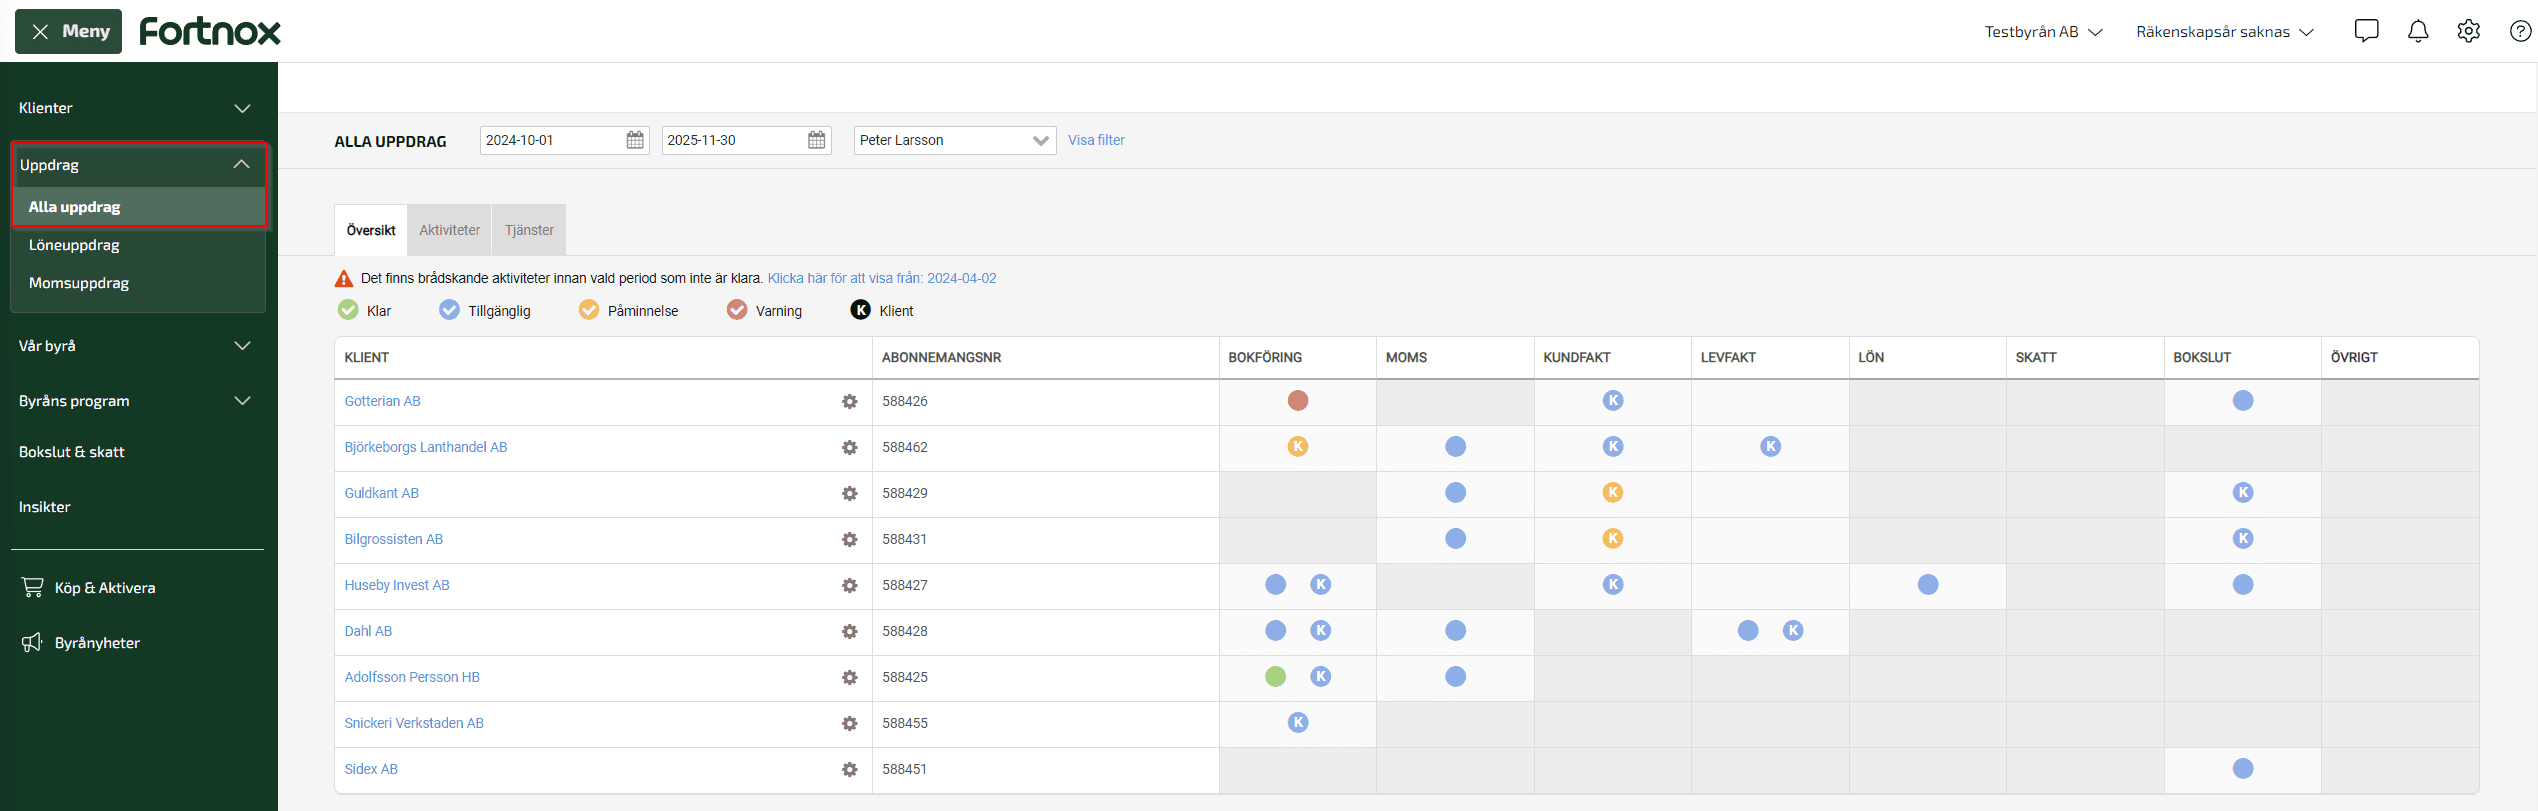
Task: Open gear settings for Guldkant AB
Action: (x=850, y=493)
